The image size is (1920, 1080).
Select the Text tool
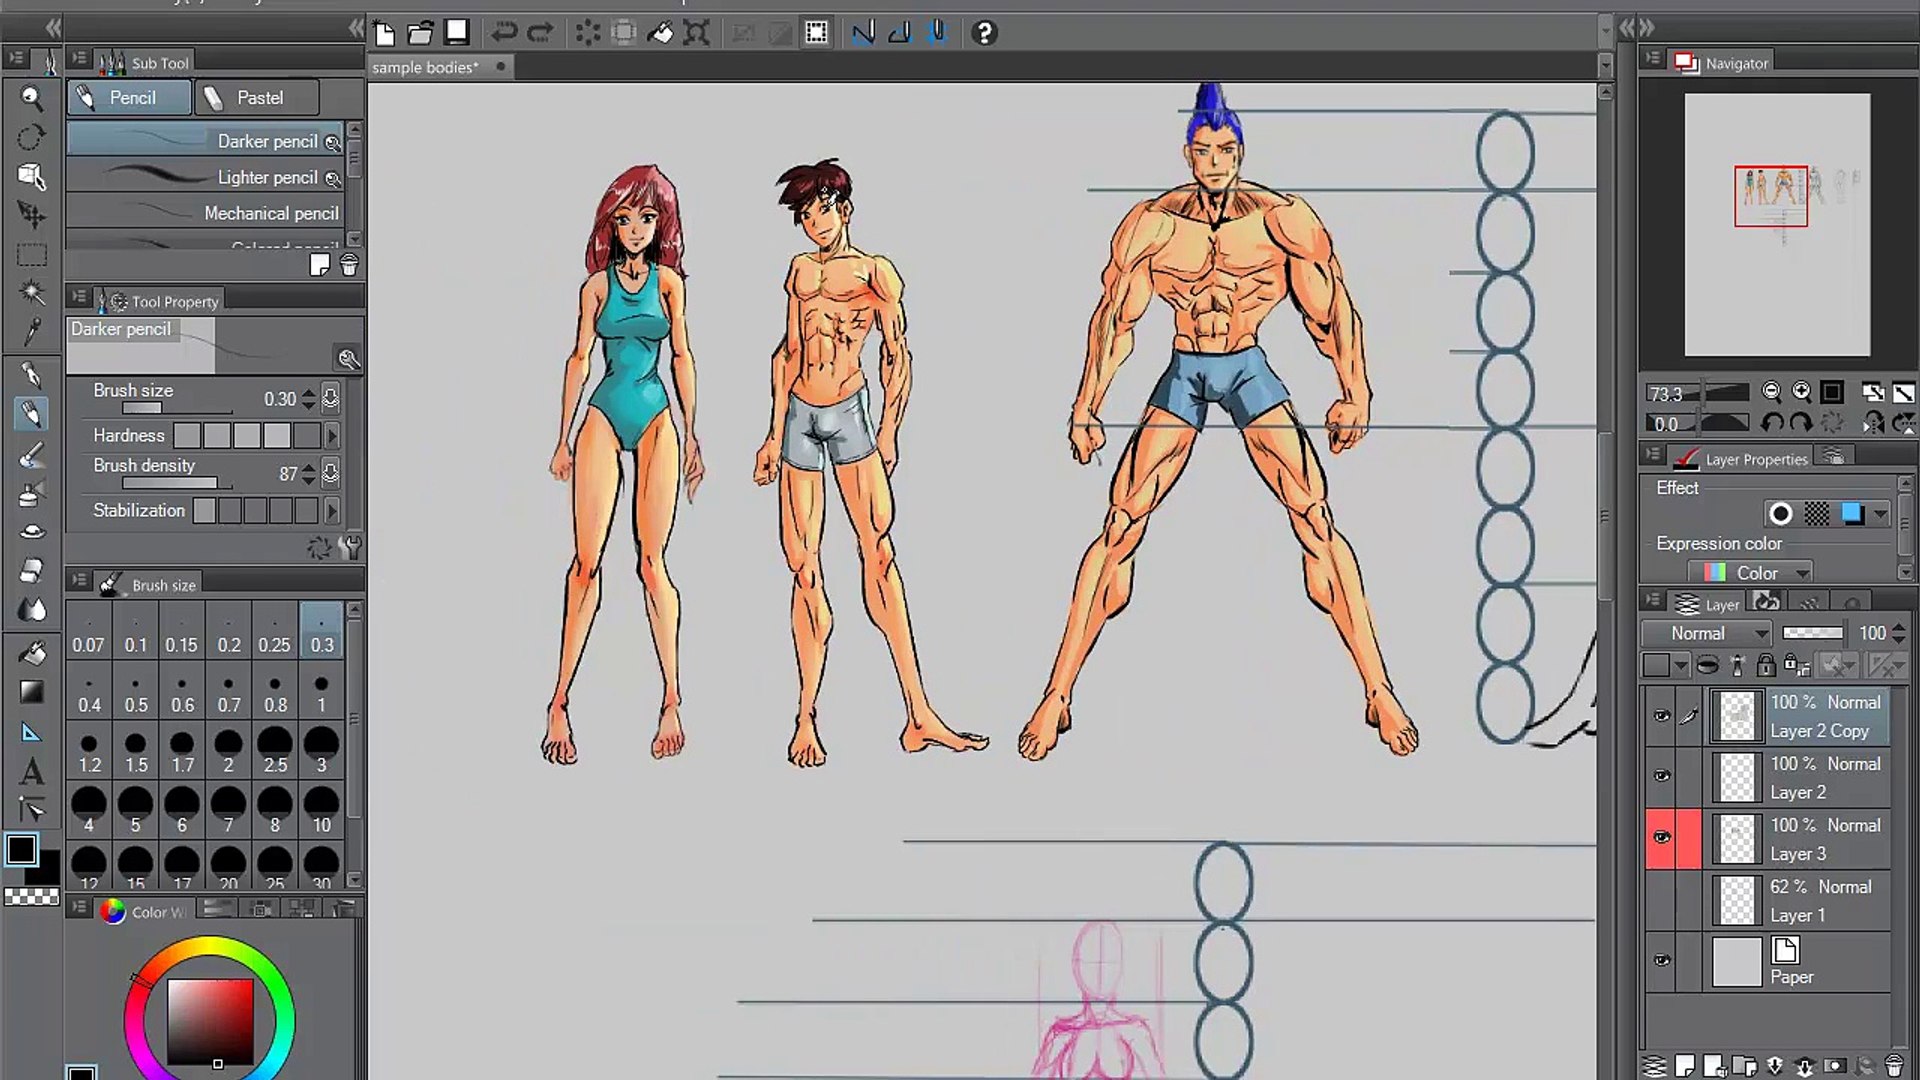point(32,772)
